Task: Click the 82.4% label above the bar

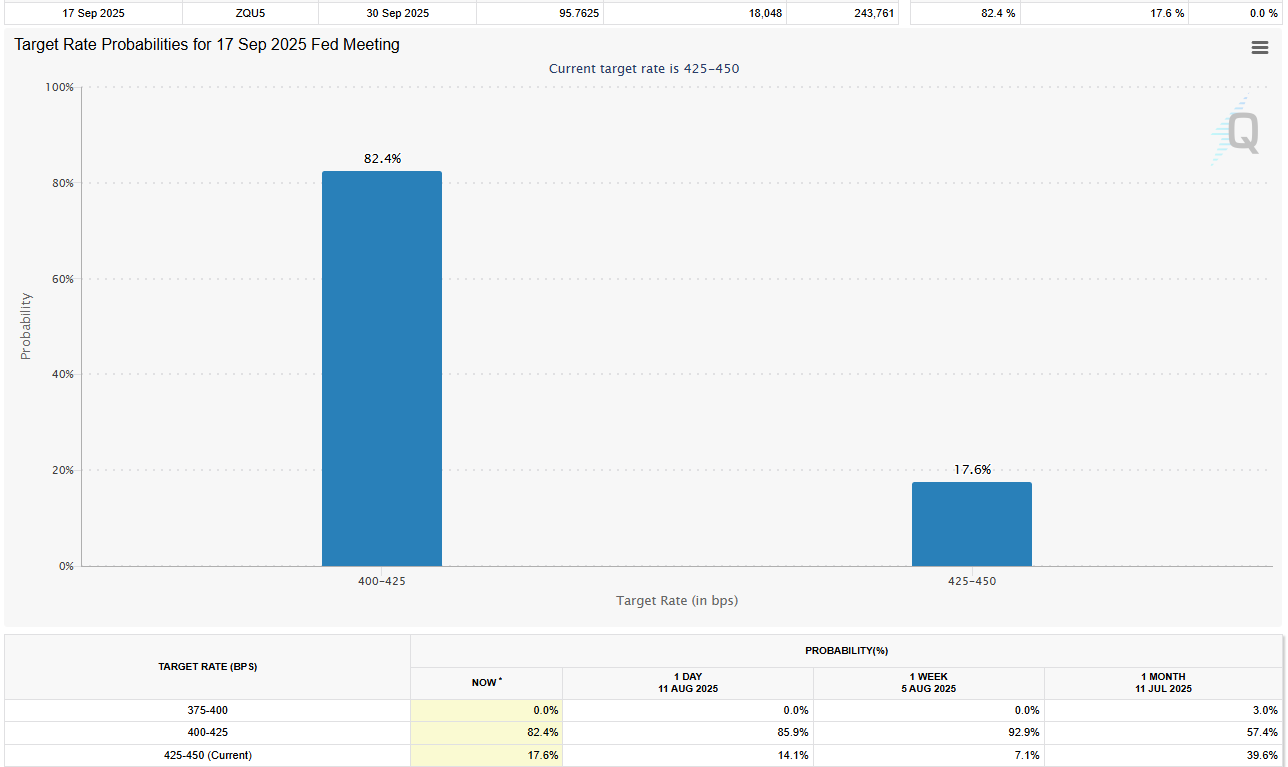Action: (382, 159)
